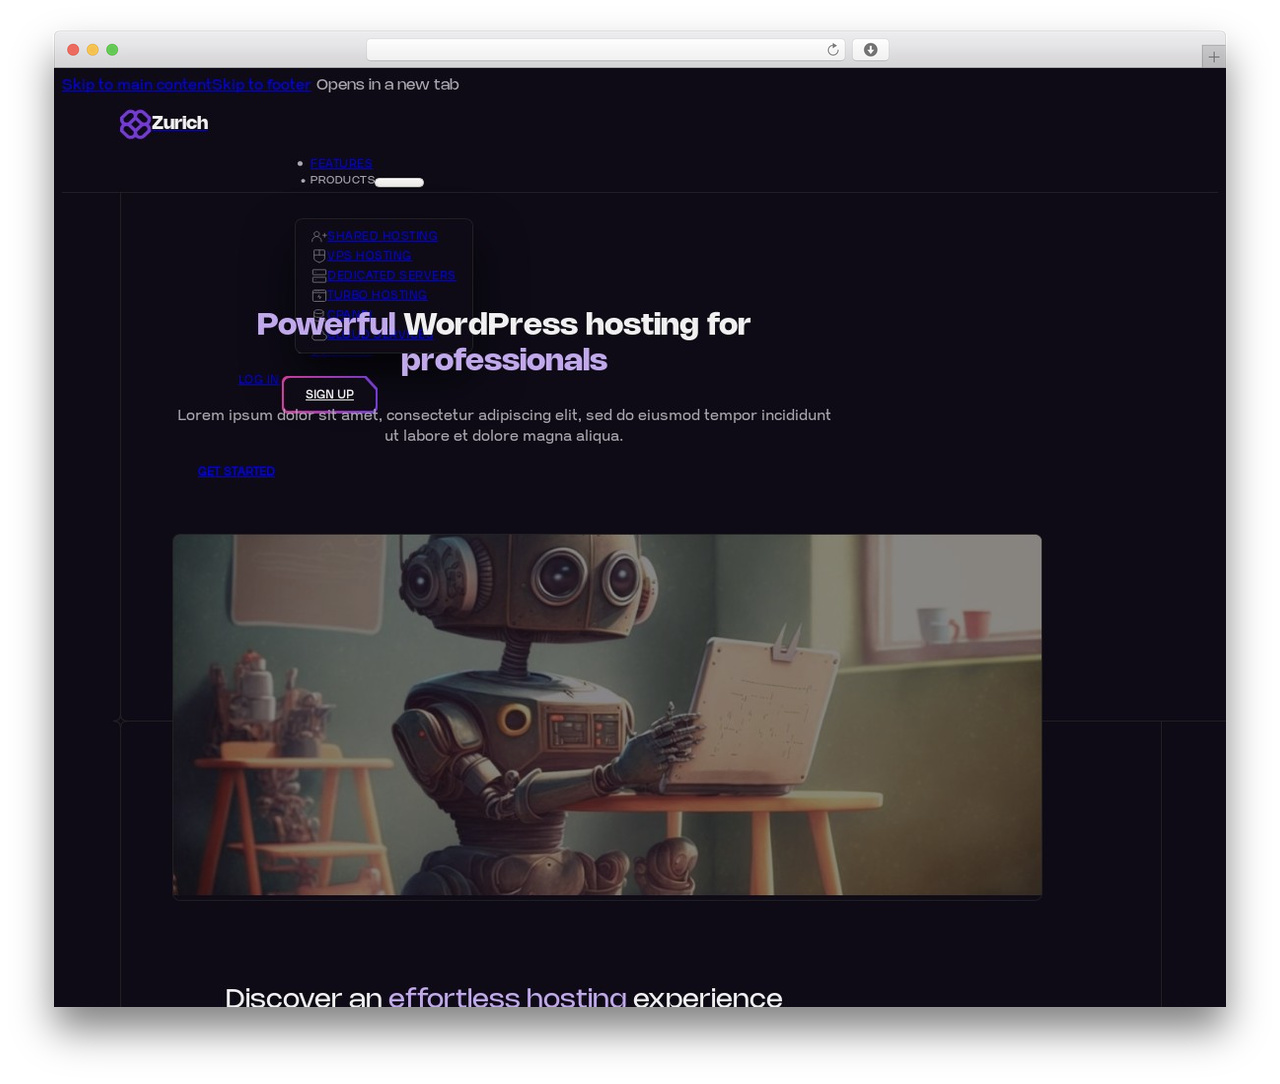Click the browser address bar
Viewport: 1280px width, 1084px height.
(x=606, y=50)
